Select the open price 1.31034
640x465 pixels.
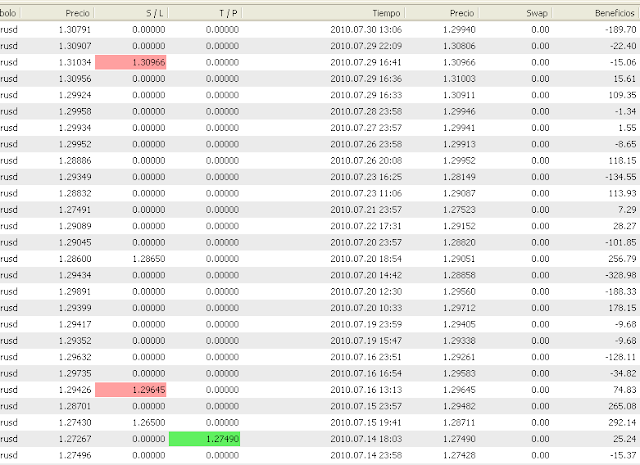pos(75,62)
